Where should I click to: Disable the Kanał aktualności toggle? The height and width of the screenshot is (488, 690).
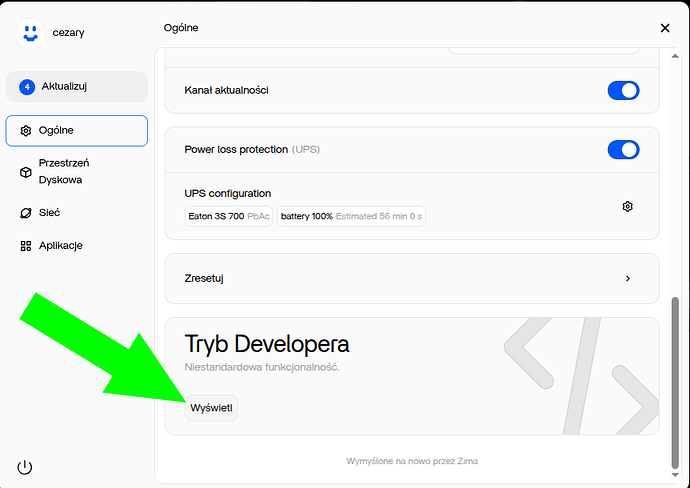pos(623,91)
